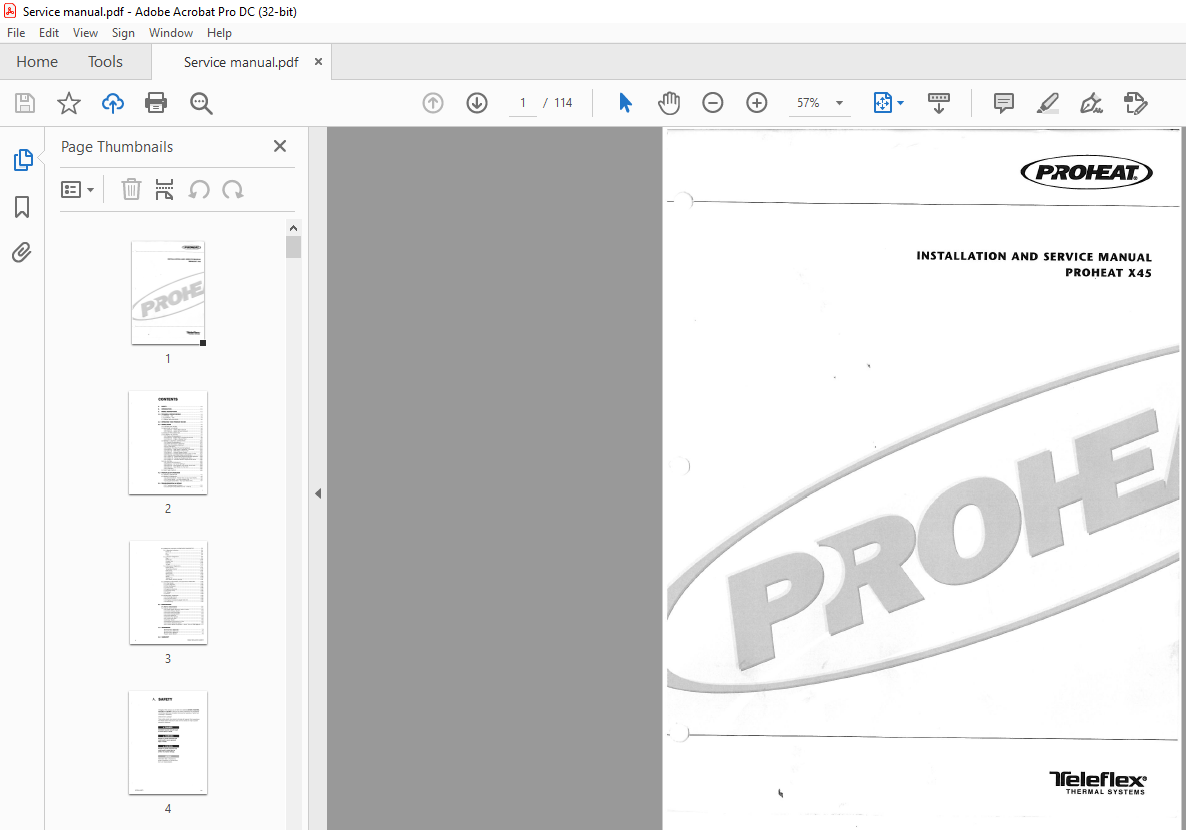The height and width of the screenshot is (830, 1186).
Task: Select page 4 thumbnail
Action: tap(168, 742)
